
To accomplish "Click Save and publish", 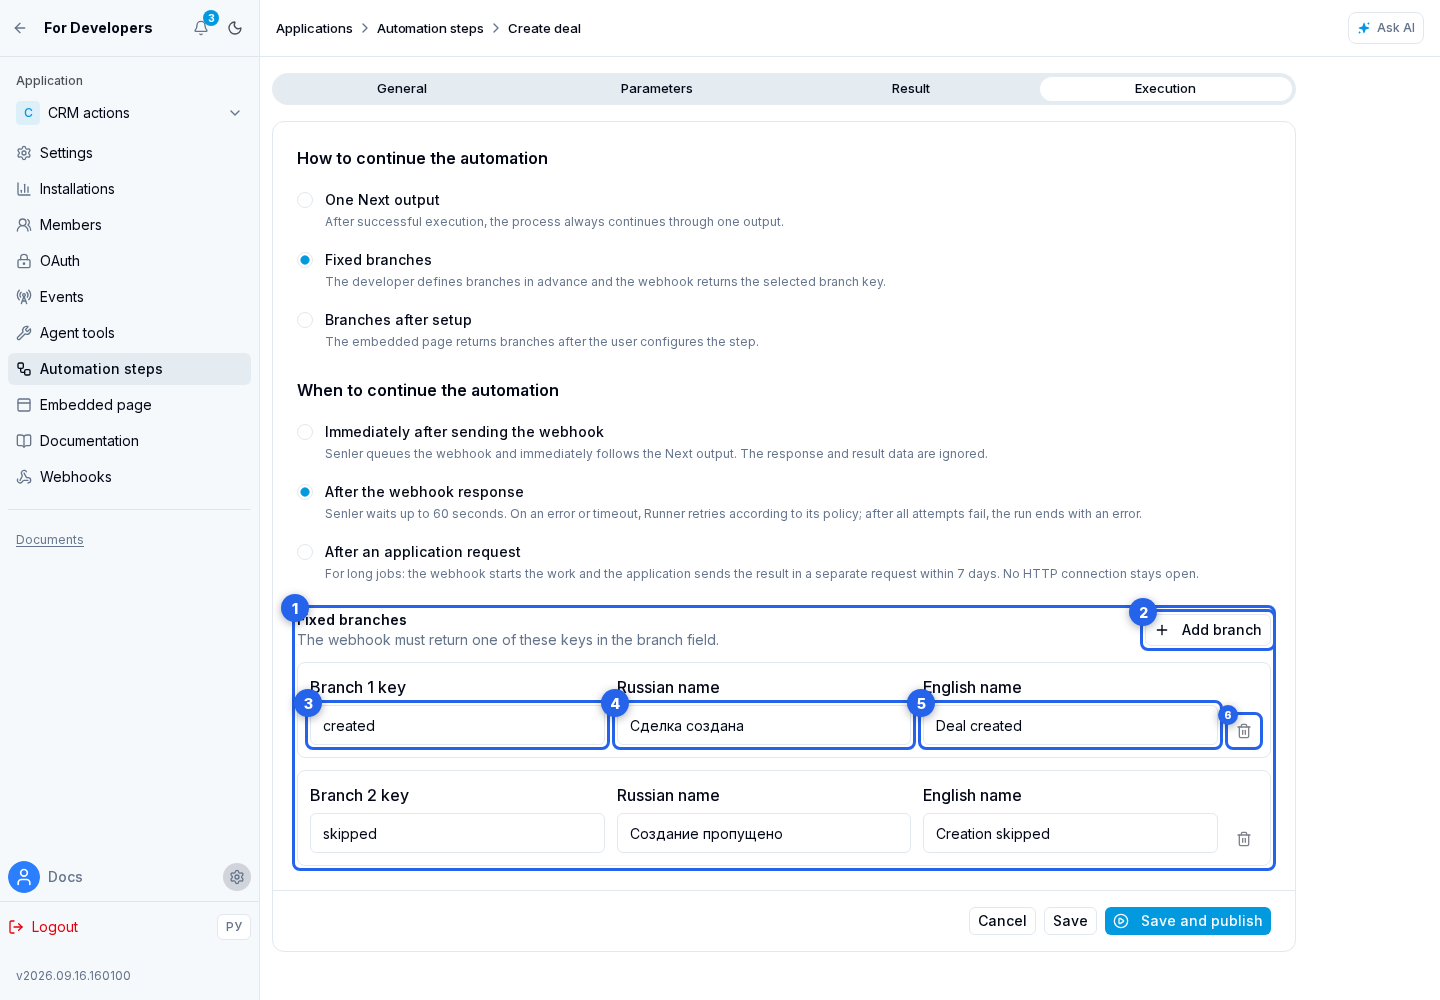I will [1188, 921].
